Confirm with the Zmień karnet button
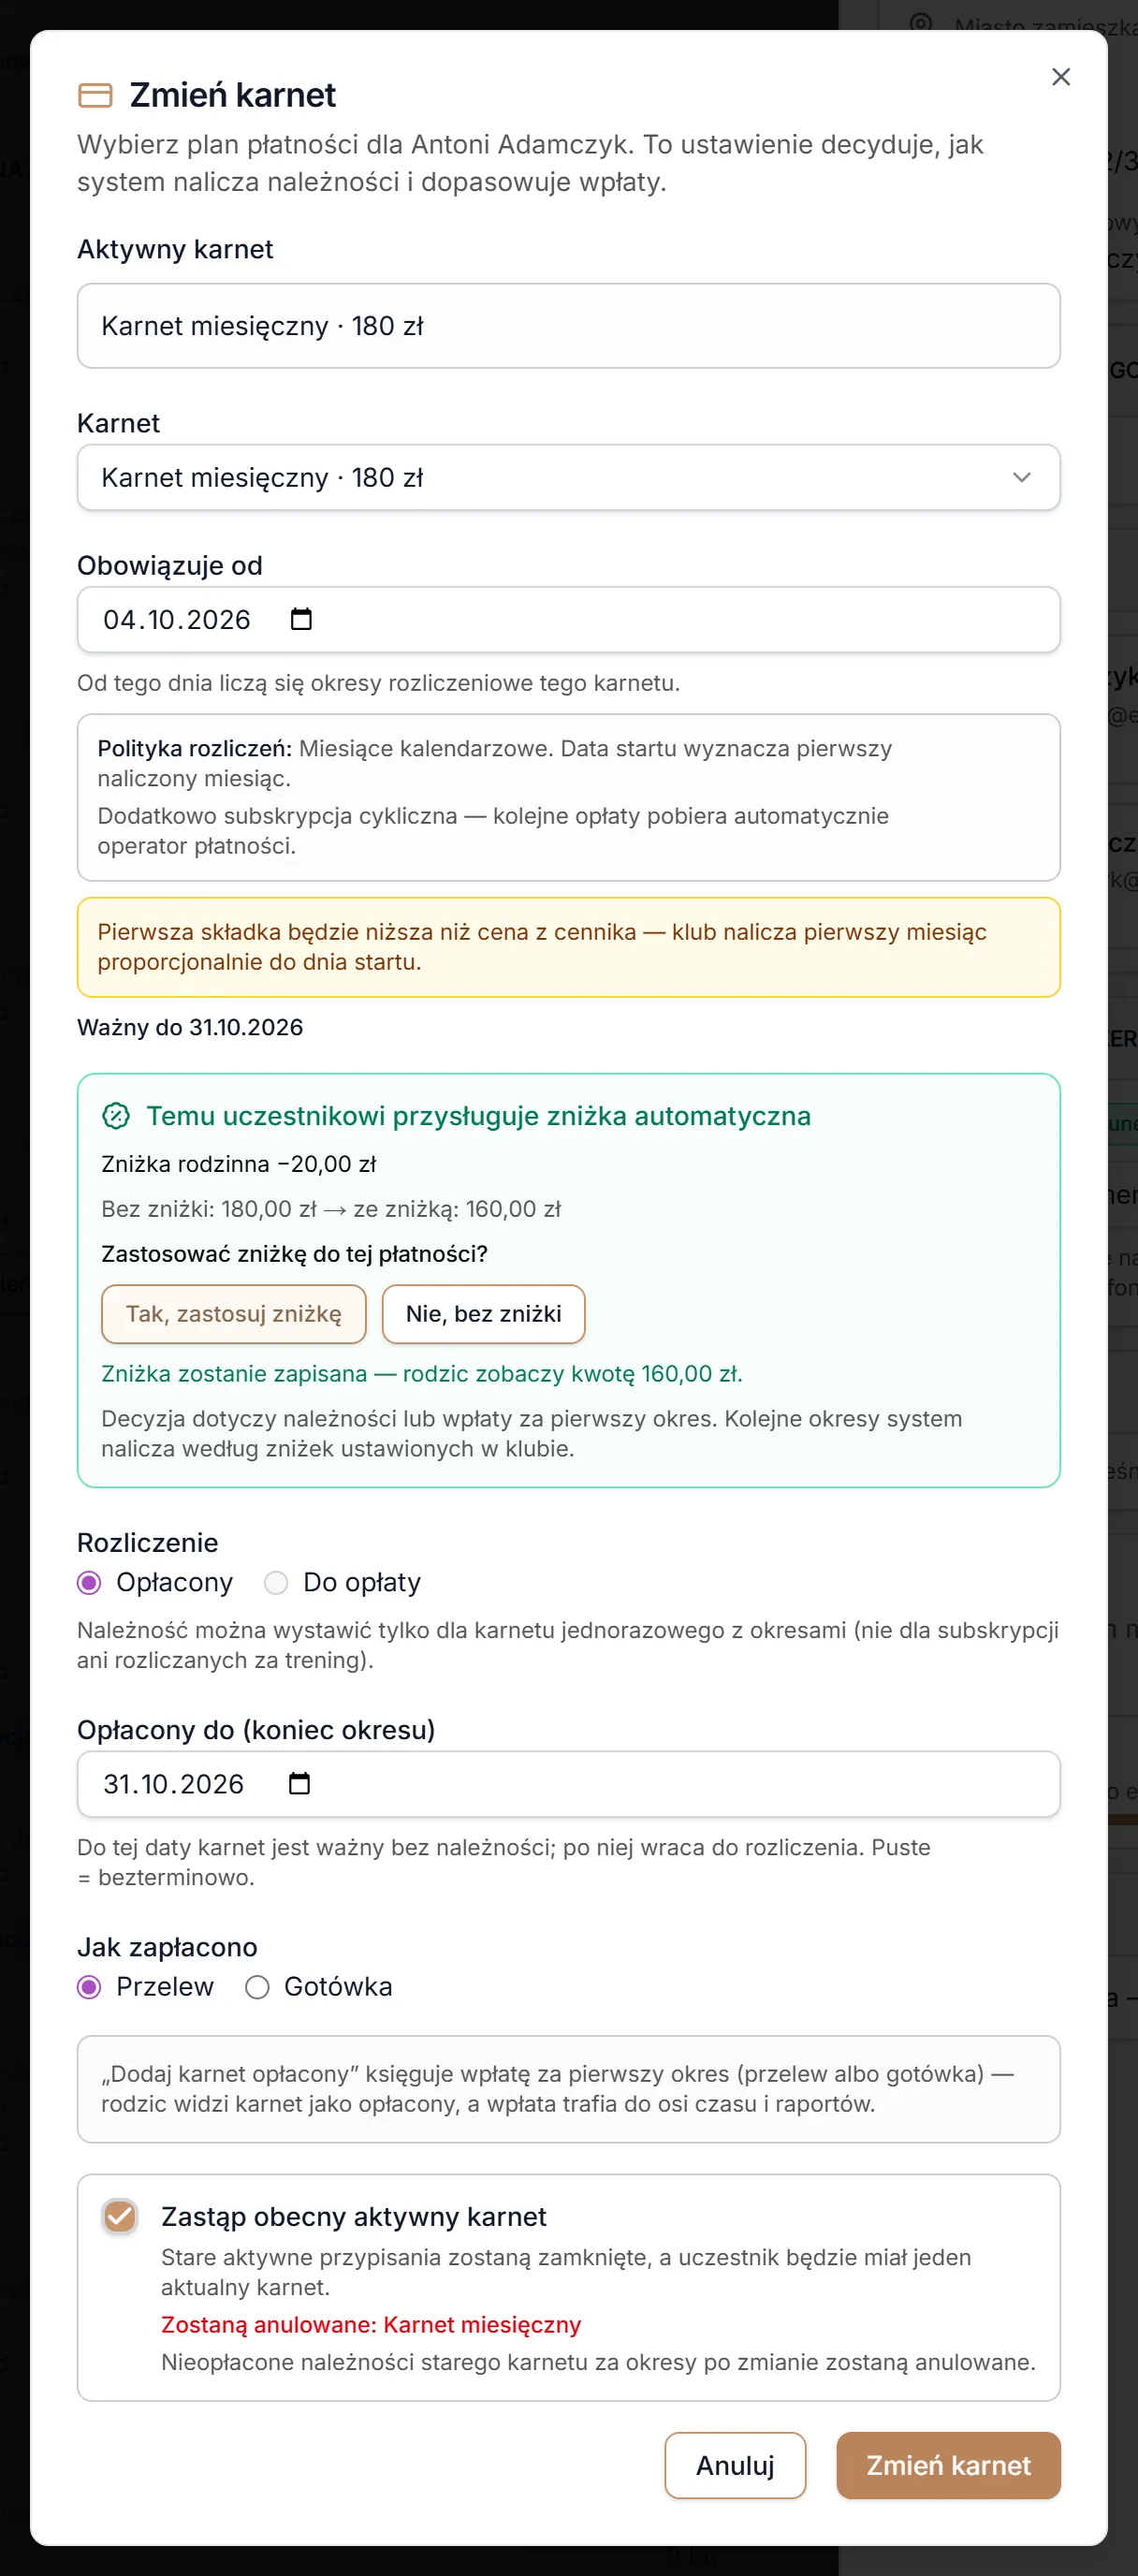 coord(948,2465)
